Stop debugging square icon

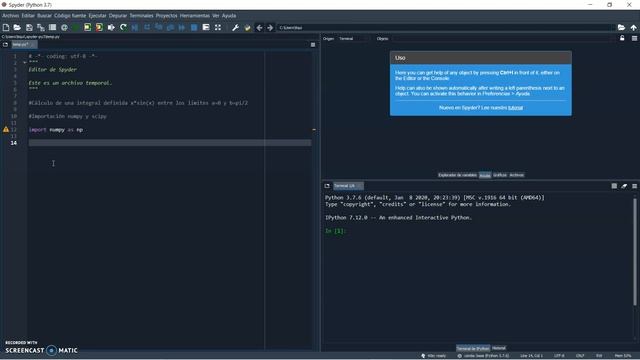pos(194,27)
